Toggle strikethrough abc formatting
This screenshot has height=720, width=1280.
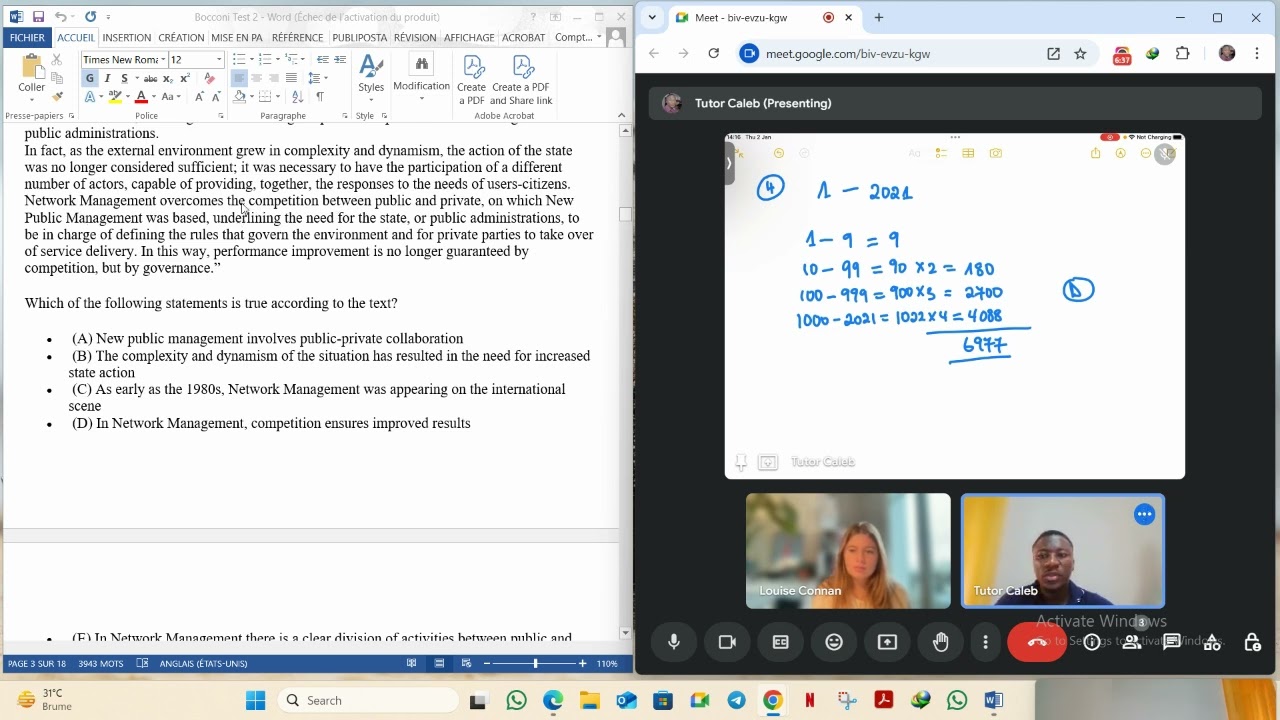tap(150, 78)
